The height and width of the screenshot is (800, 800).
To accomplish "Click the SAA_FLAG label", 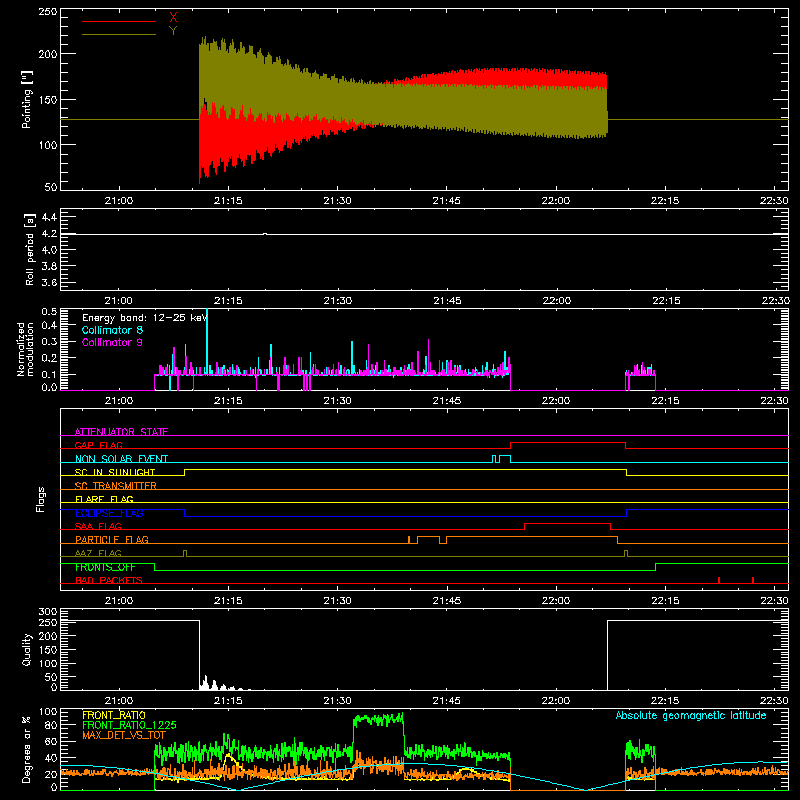I will click(98, 526).
